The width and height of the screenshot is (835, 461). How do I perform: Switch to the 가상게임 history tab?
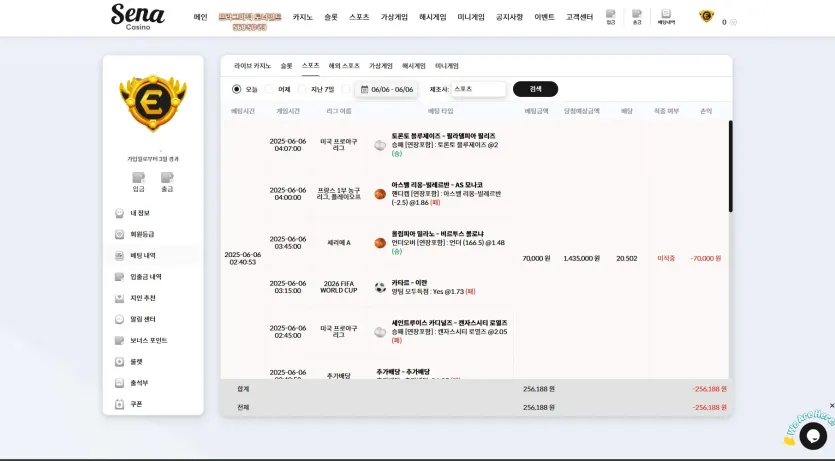(x=381, y=66)
